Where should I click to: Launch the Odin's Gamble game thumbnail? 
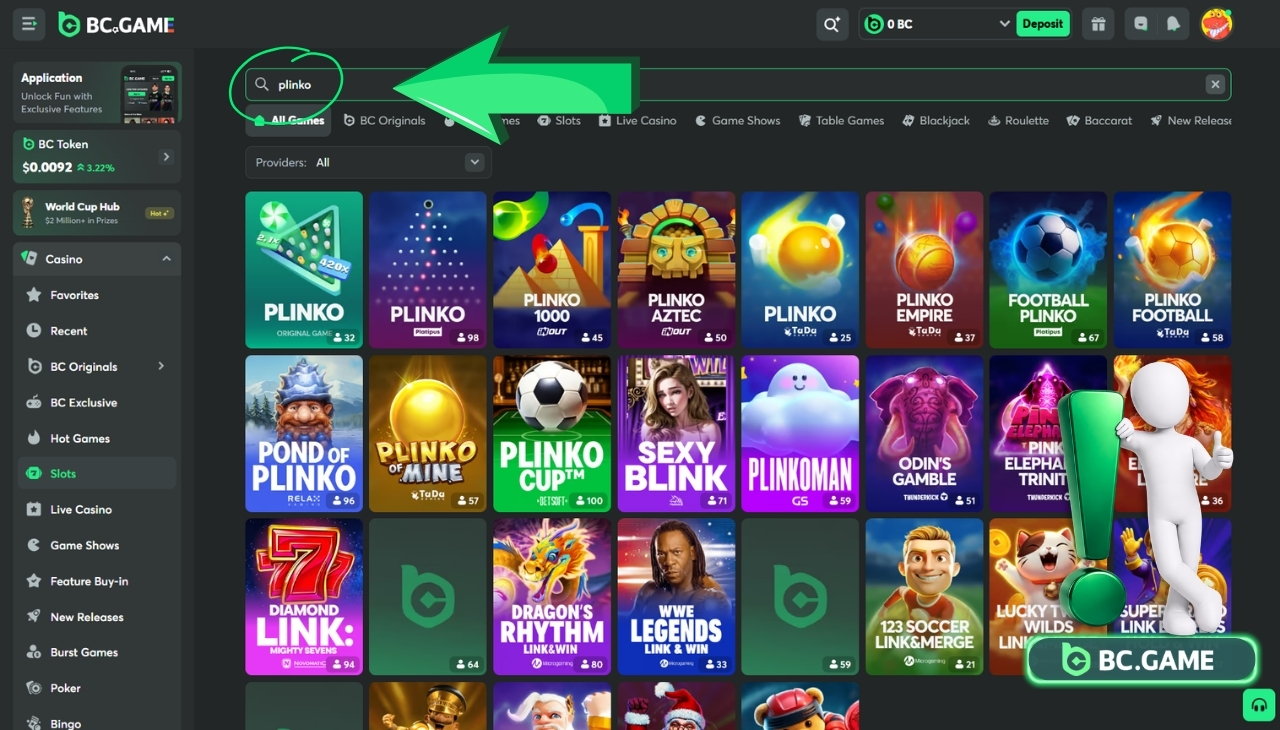coord(925,434)
